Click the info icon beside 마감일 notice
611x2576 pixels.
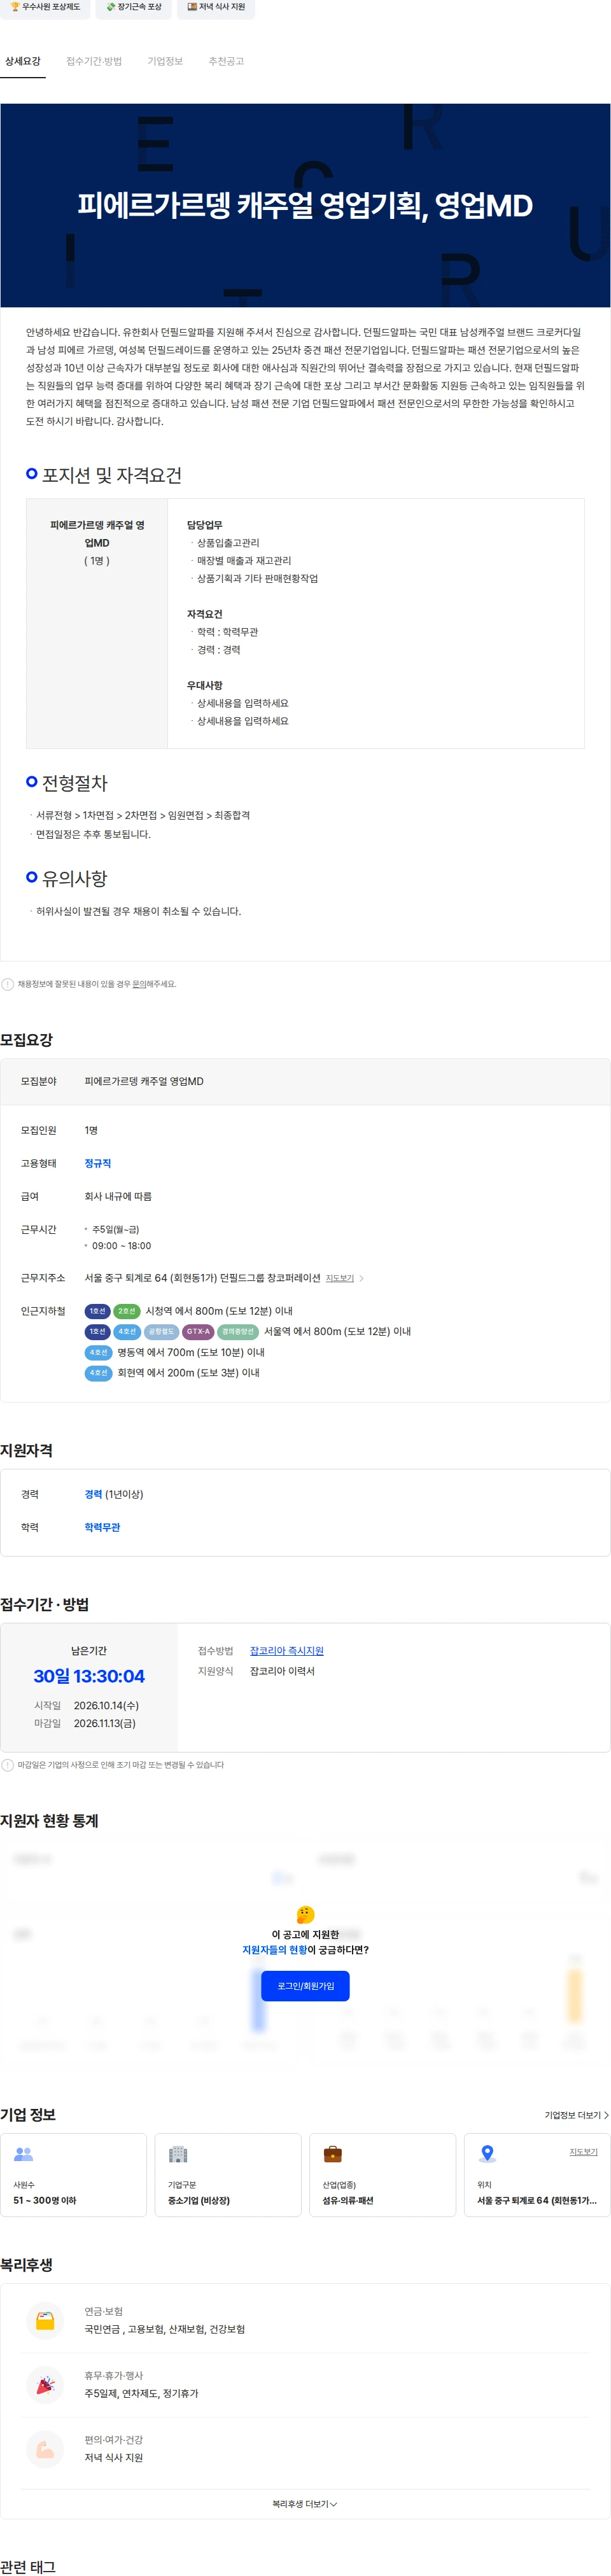[8, 1765]
